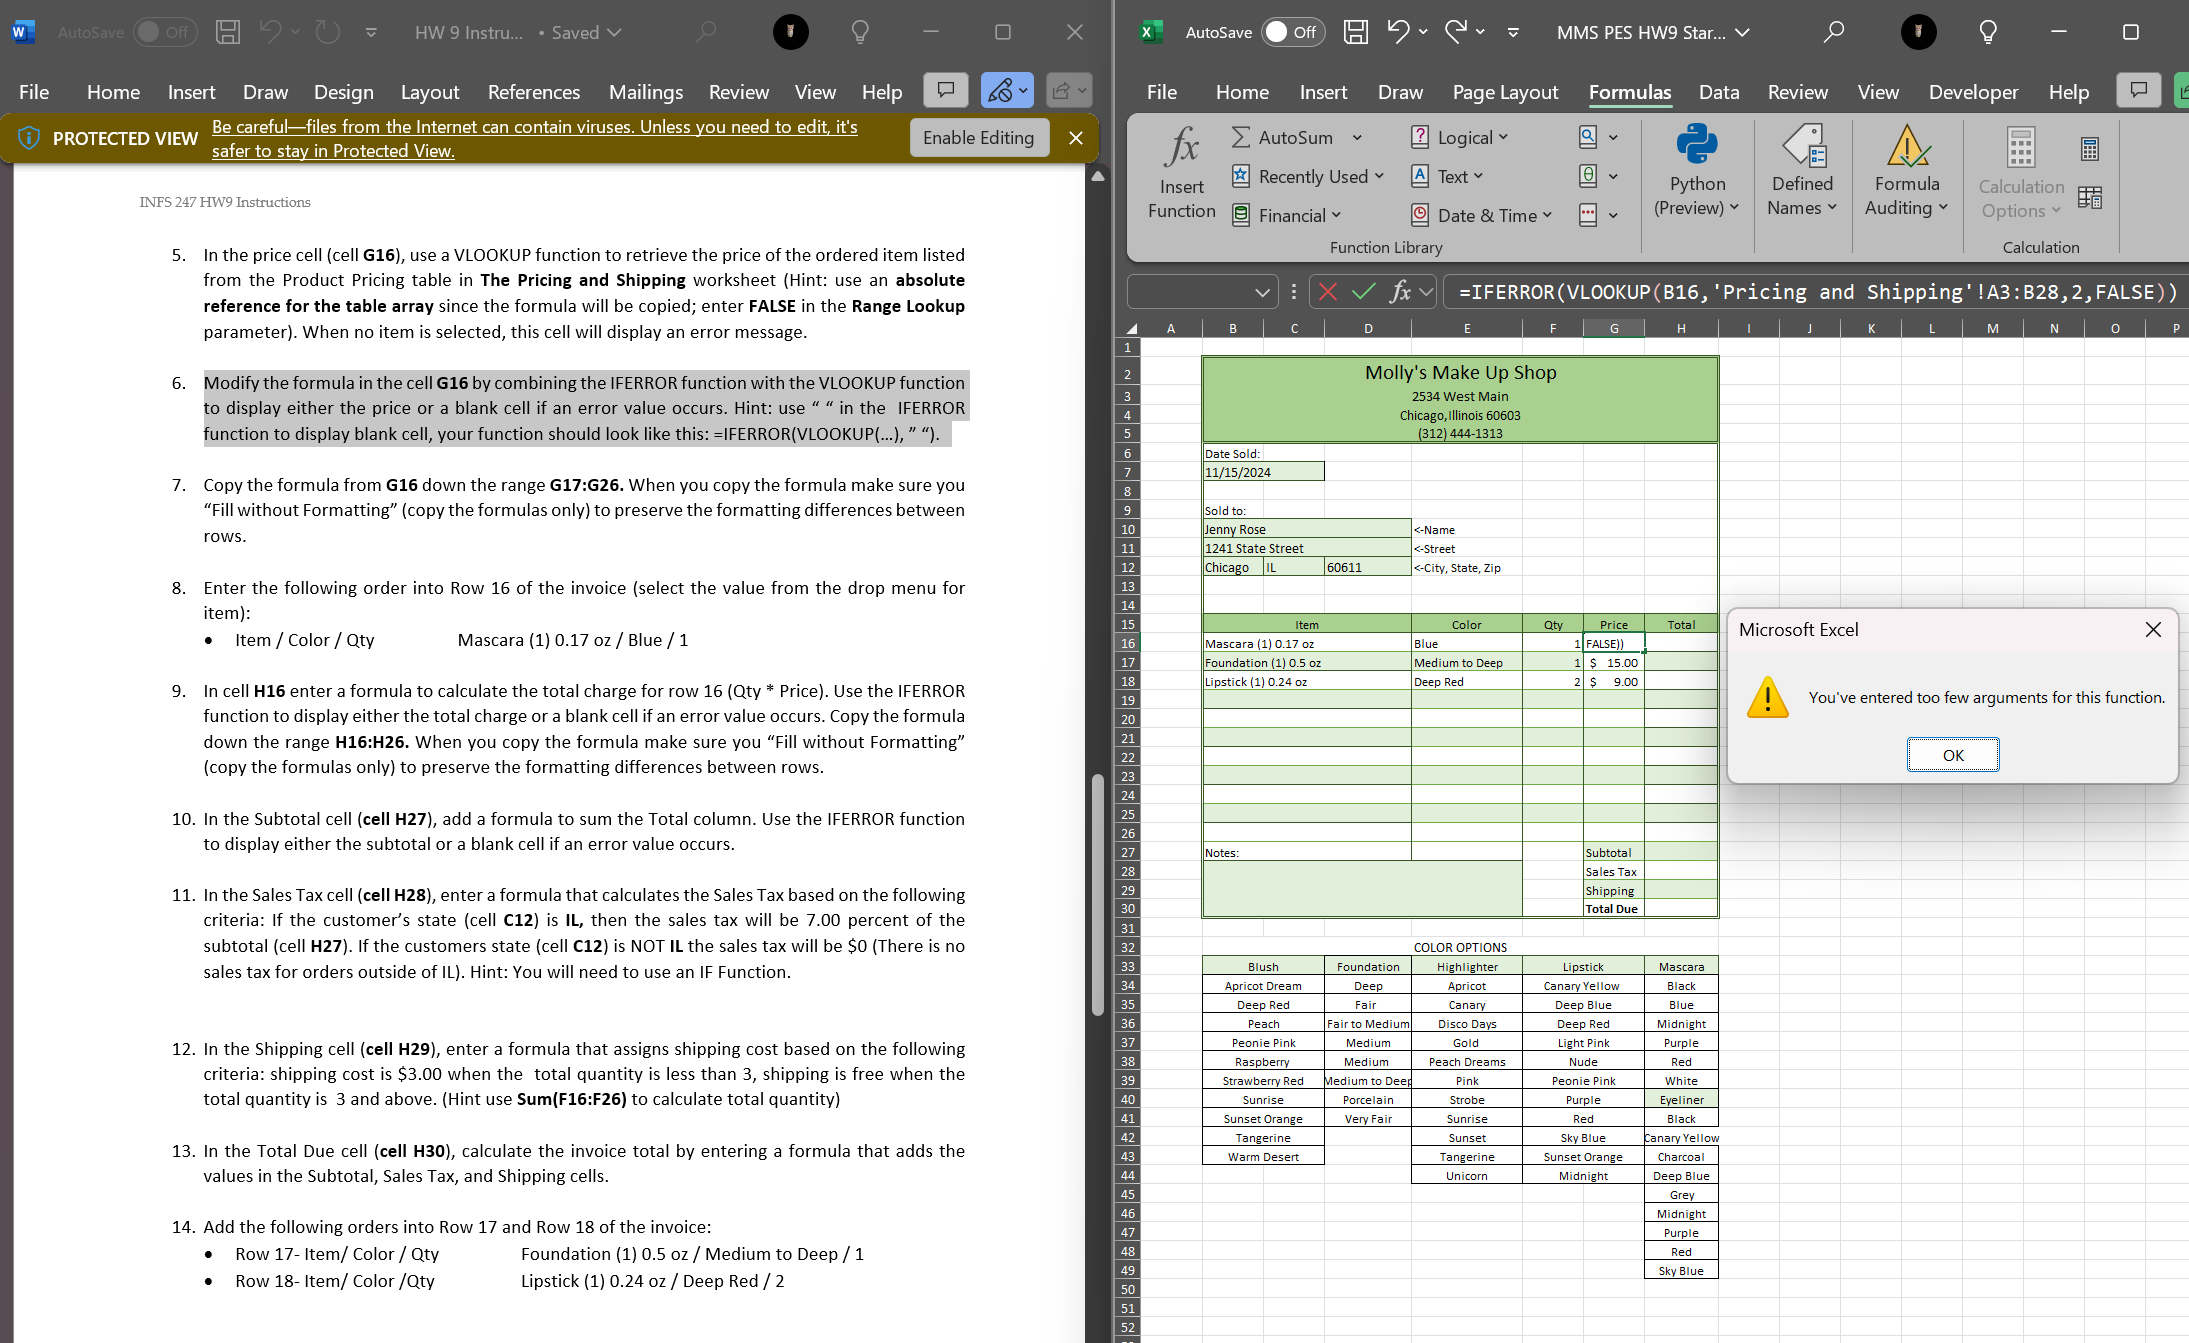This screenshot has width=2189, height=1343.
Task: Click the Insert Function fx icon
Action: coord(1181,150)
